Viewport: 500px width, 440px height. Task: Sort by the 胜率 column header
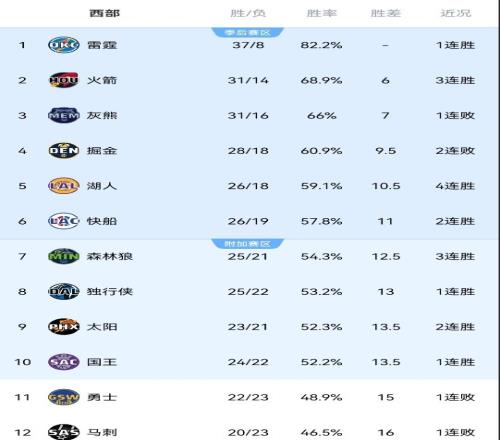tap(322, 13)
